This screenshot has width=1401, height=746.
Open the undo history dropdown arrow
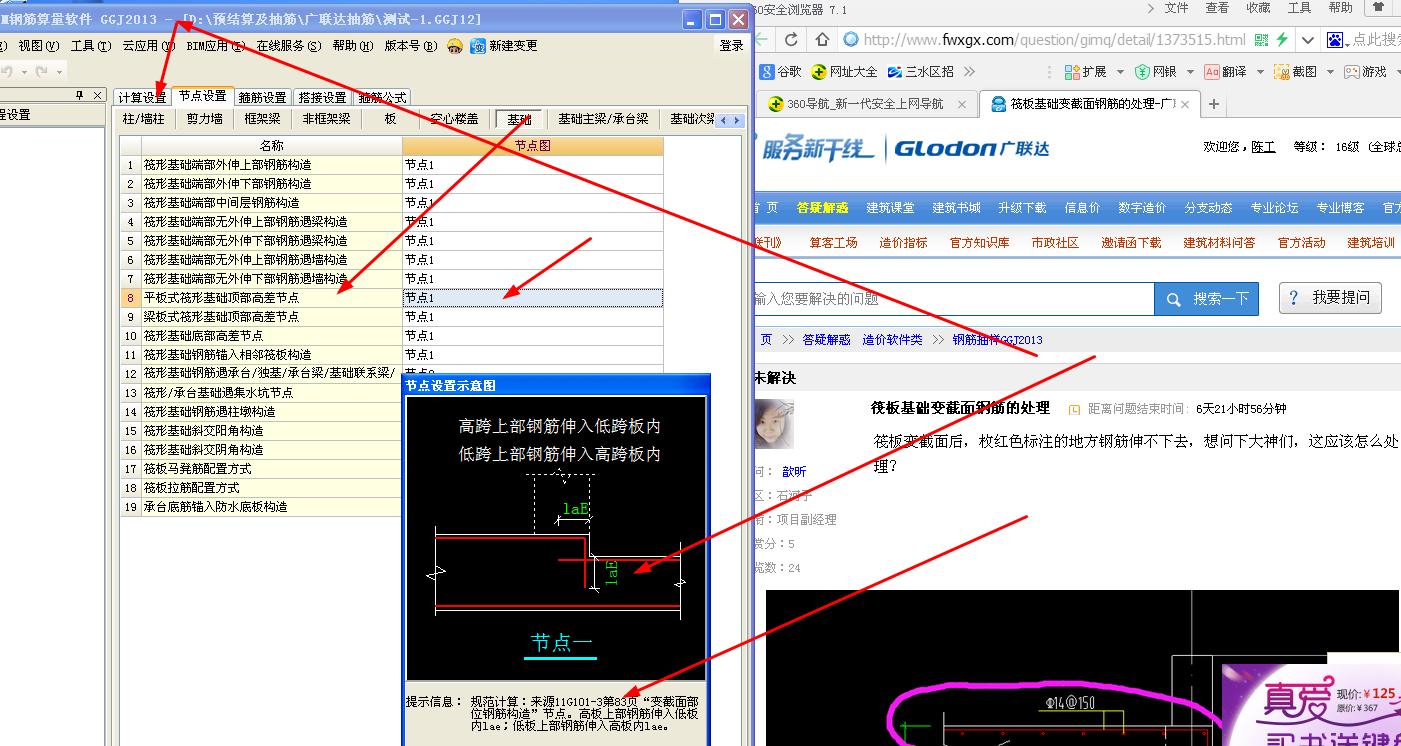point(23,72)
